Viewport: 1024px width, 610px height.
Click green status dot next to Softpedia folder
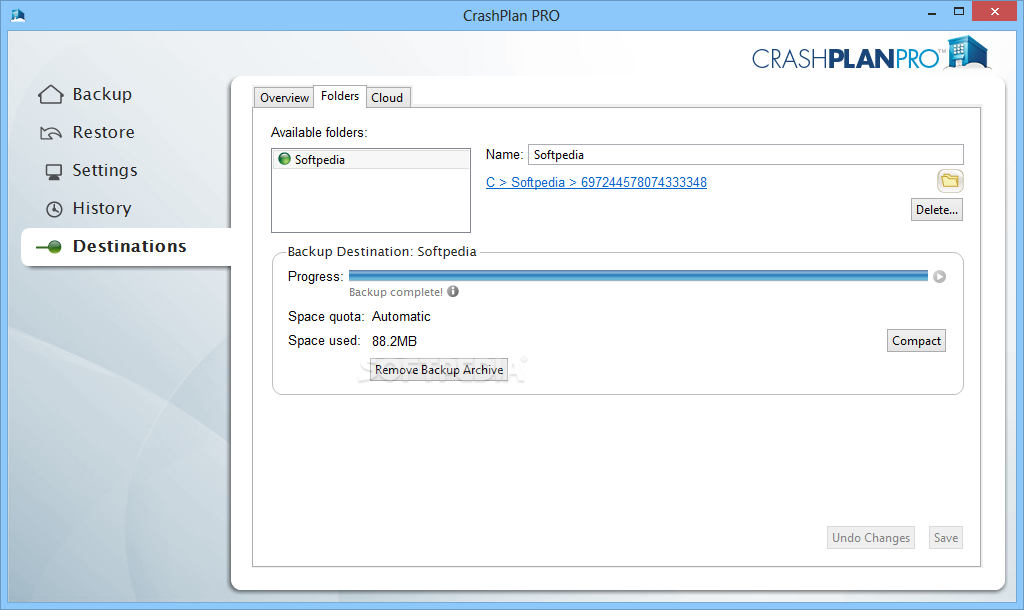point(284,159)
